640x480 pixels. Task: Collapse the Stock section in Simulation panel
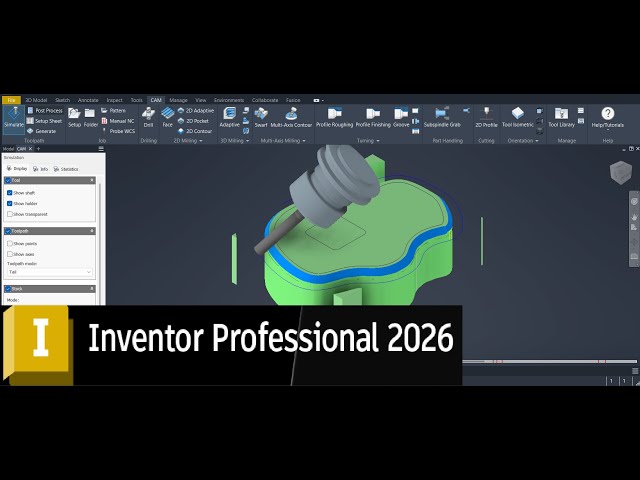92,289
